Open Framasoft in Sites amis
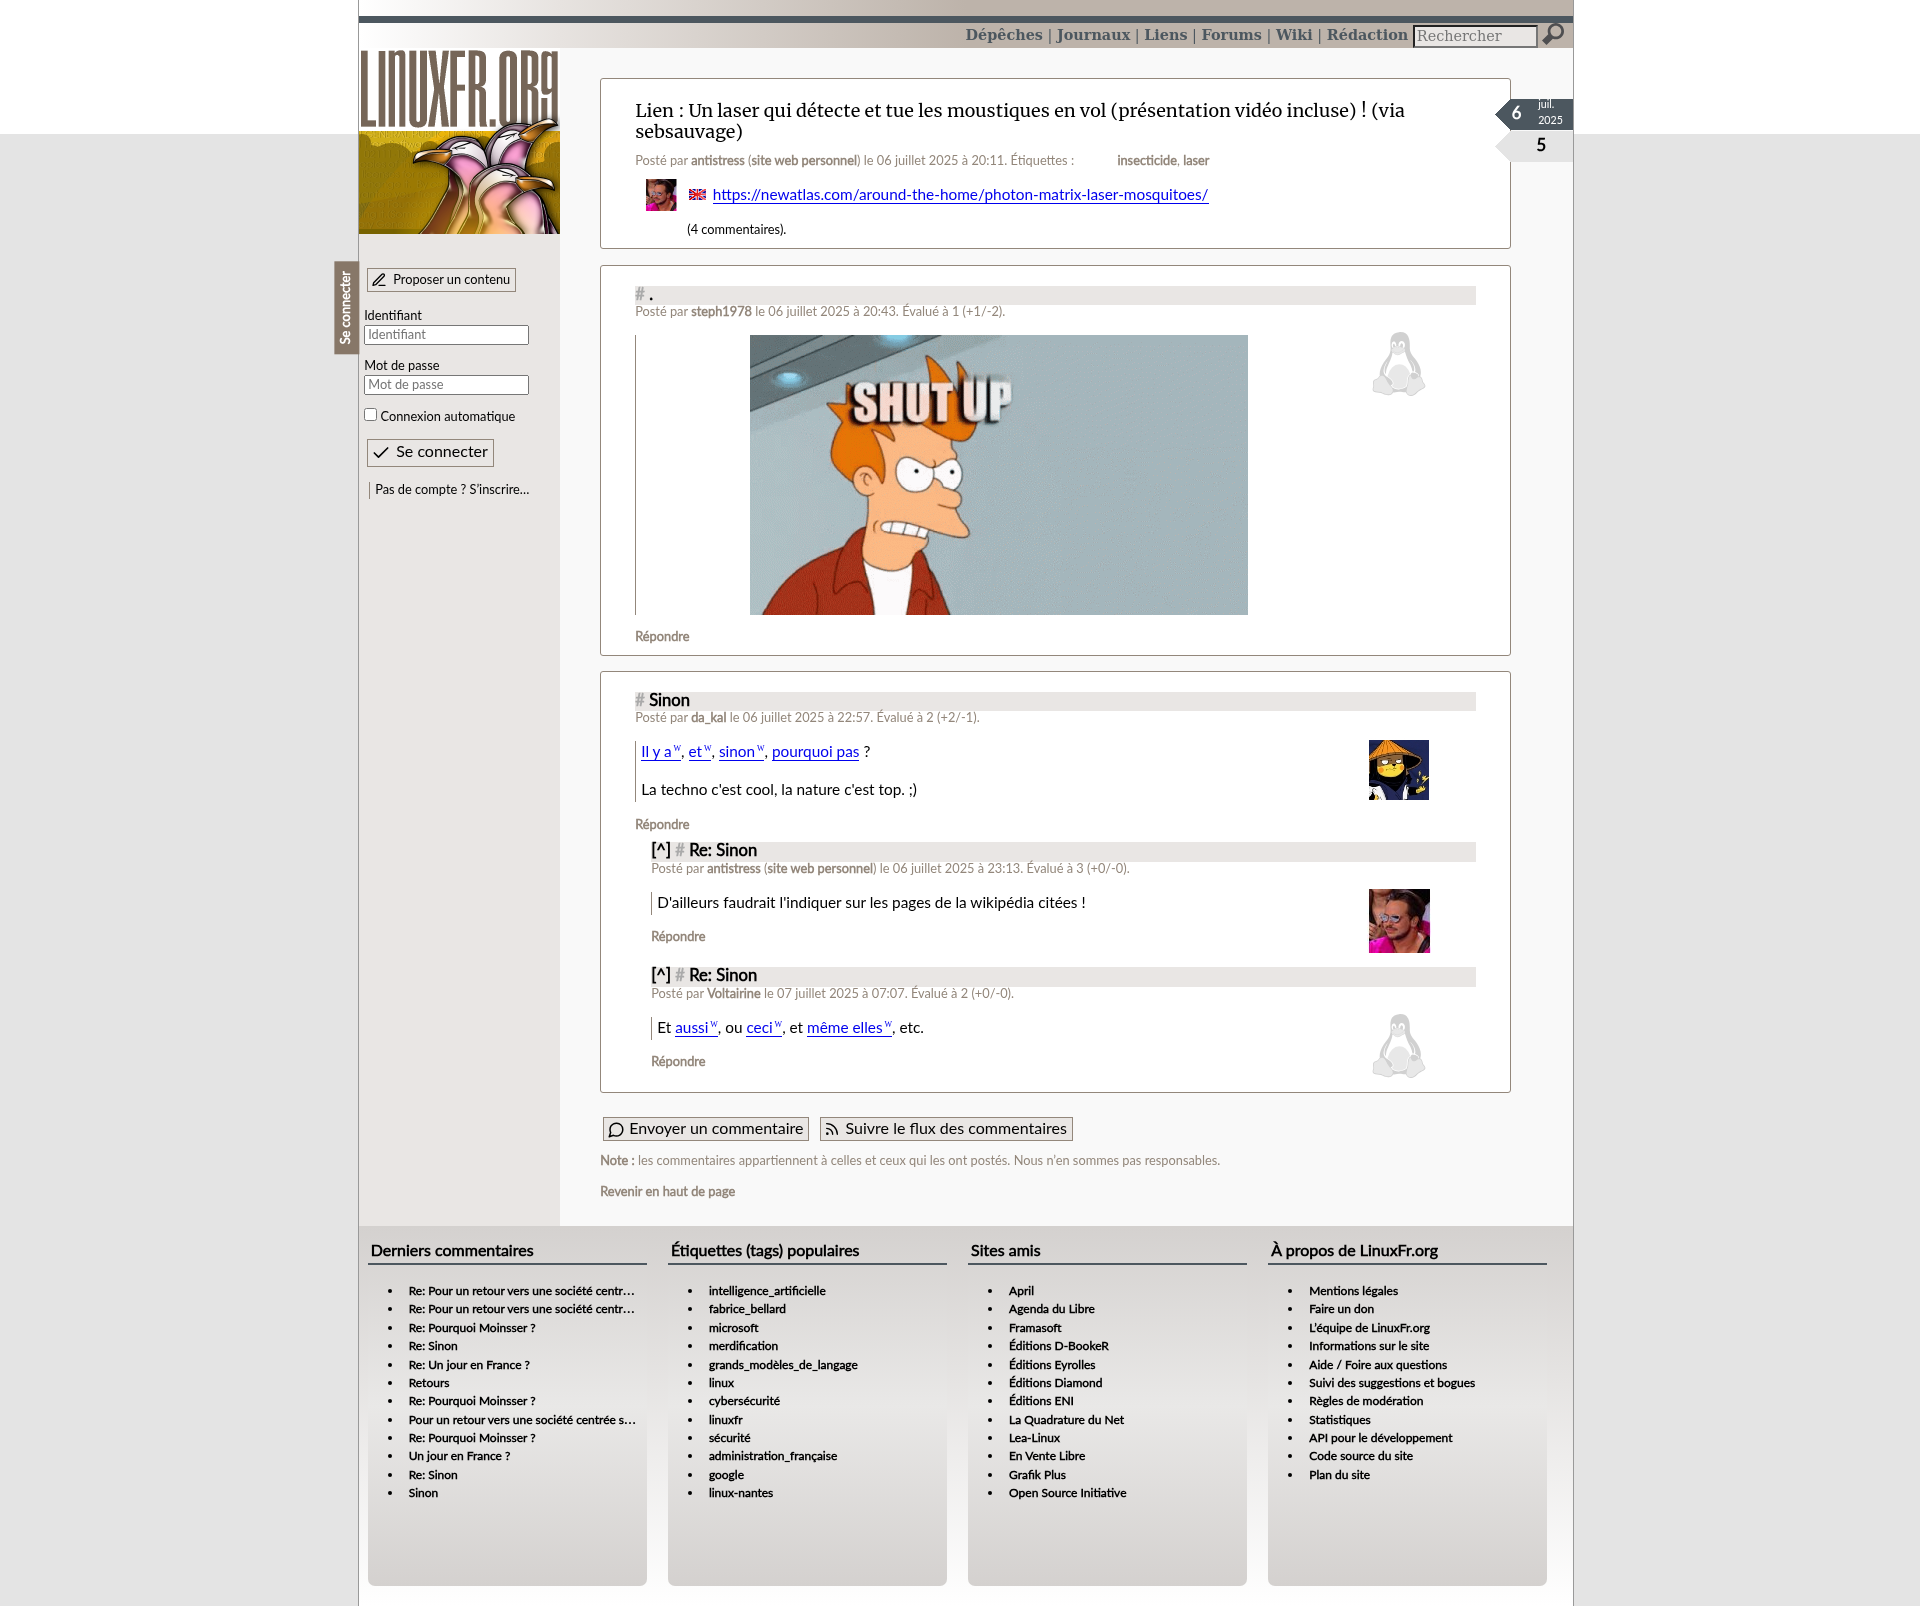 (1035, 1328)
